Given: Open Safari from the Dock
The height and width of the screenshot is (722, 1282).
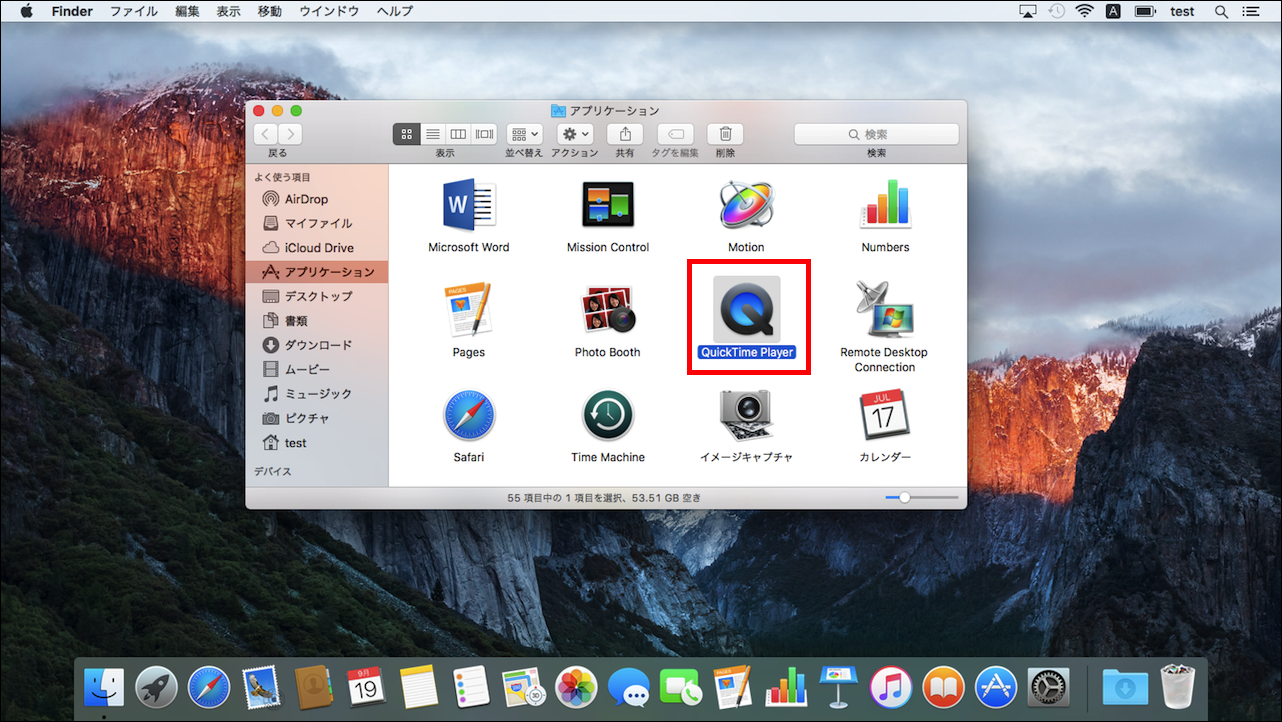Looking at the screenshot, I should click(x=209, y=687).
